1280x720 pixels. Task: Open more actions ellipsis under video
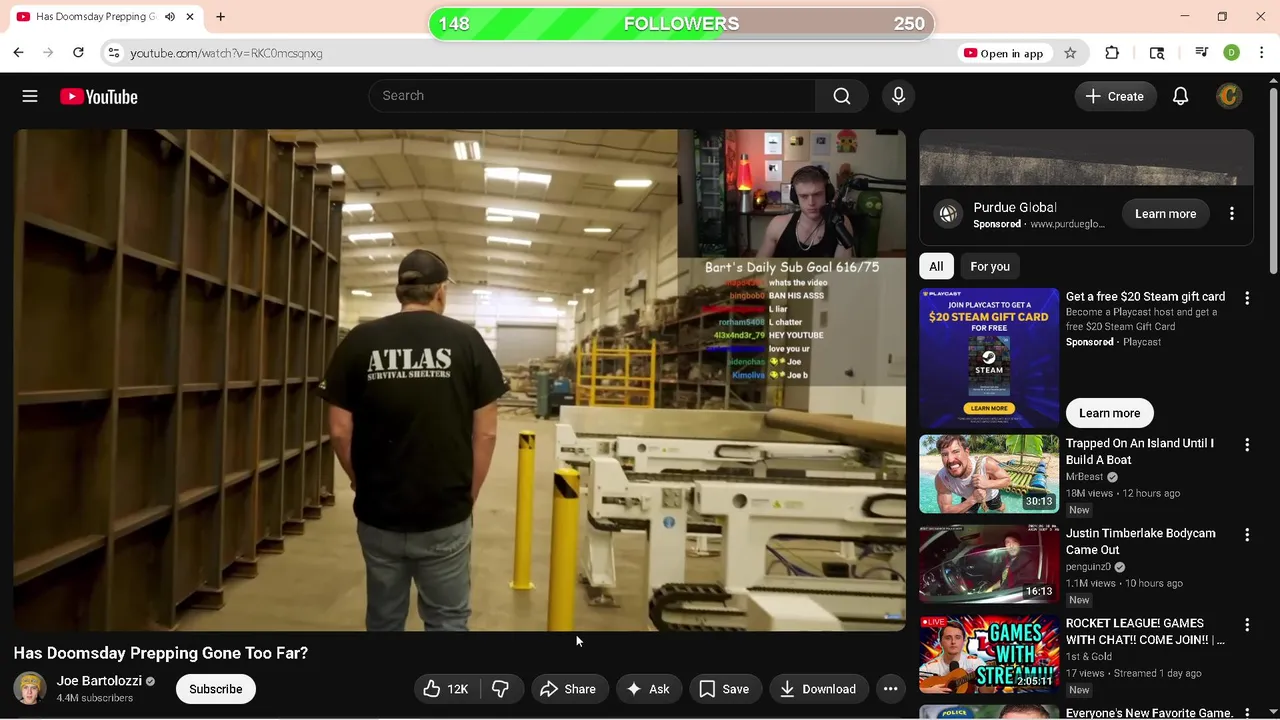click(x=890, y=689)
